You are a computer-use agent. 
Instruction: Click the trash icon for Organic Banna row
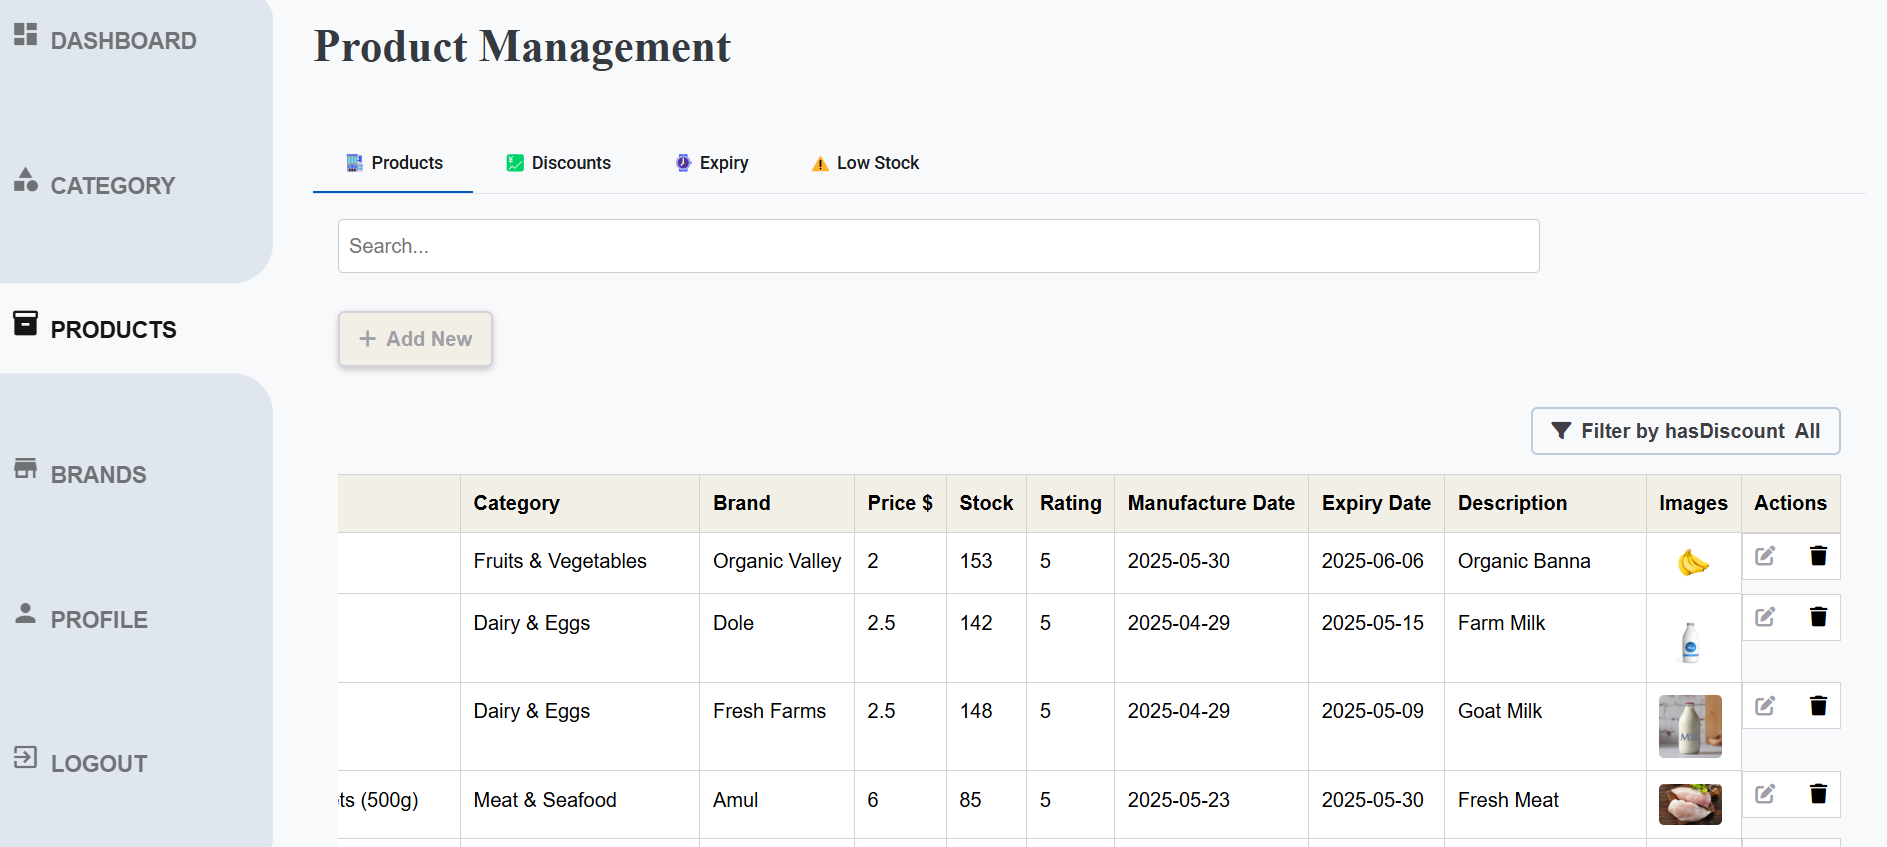[1818, 556]
